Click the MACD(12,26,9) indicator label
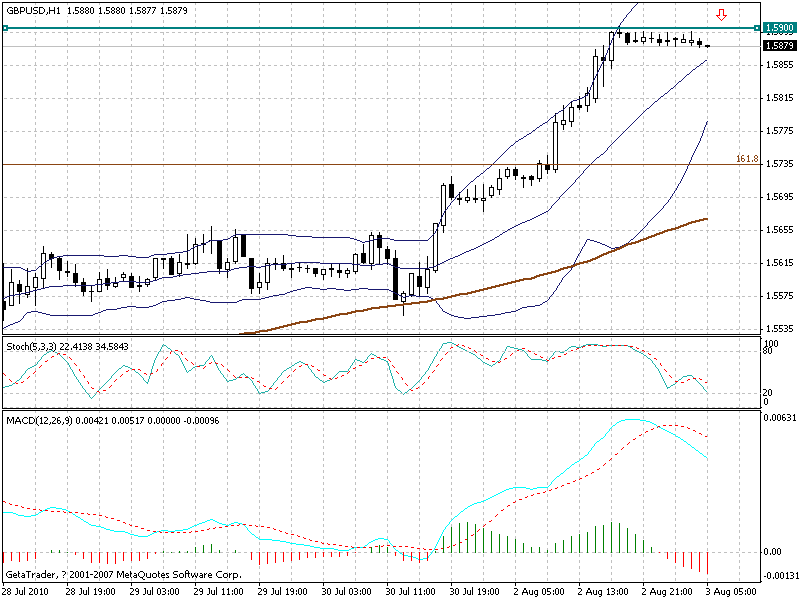 tap(39, 420)
